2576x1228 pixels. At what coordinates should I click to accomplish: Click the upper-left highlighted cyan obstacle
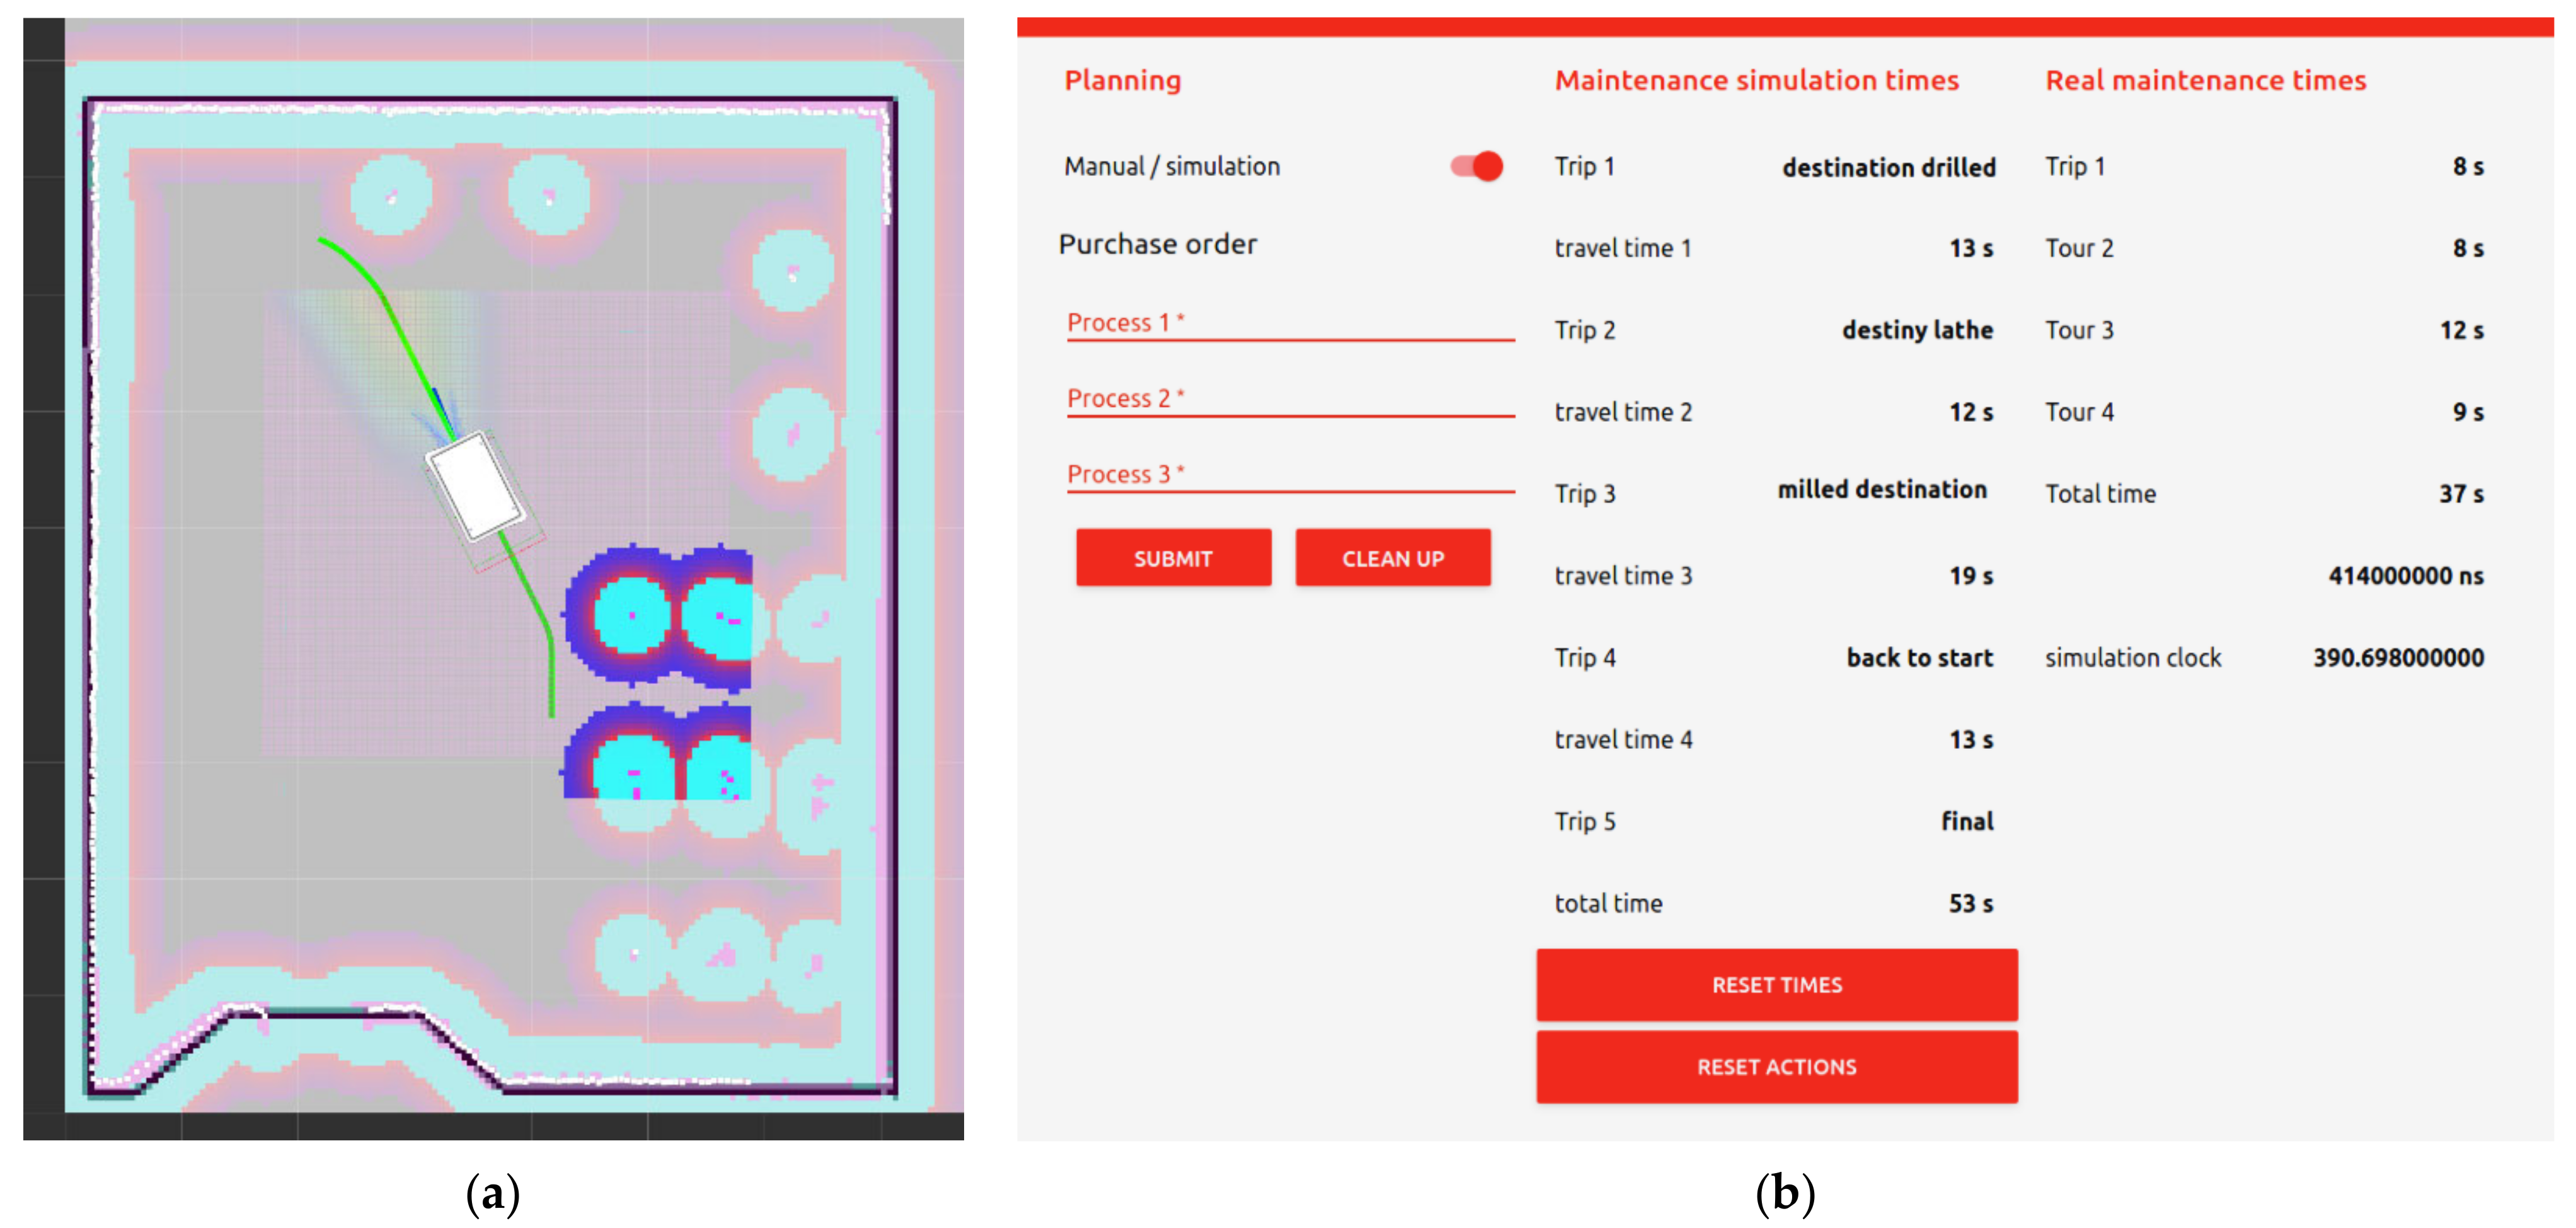point(632,615)
